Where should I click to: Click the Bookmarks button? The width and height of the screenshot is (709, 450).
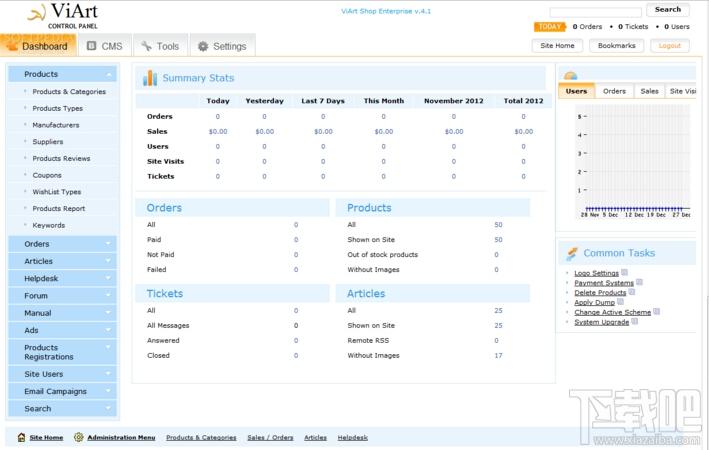click(x=616, y=46)
